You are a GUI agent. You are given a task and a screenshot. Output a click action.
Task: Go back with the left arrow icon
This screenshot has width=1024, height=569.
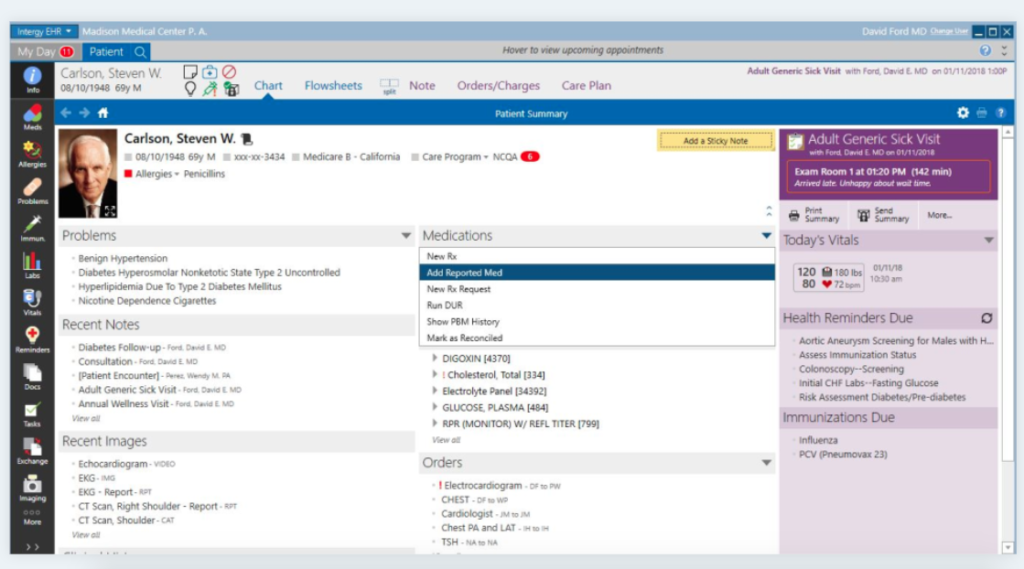tap(66, 113)
